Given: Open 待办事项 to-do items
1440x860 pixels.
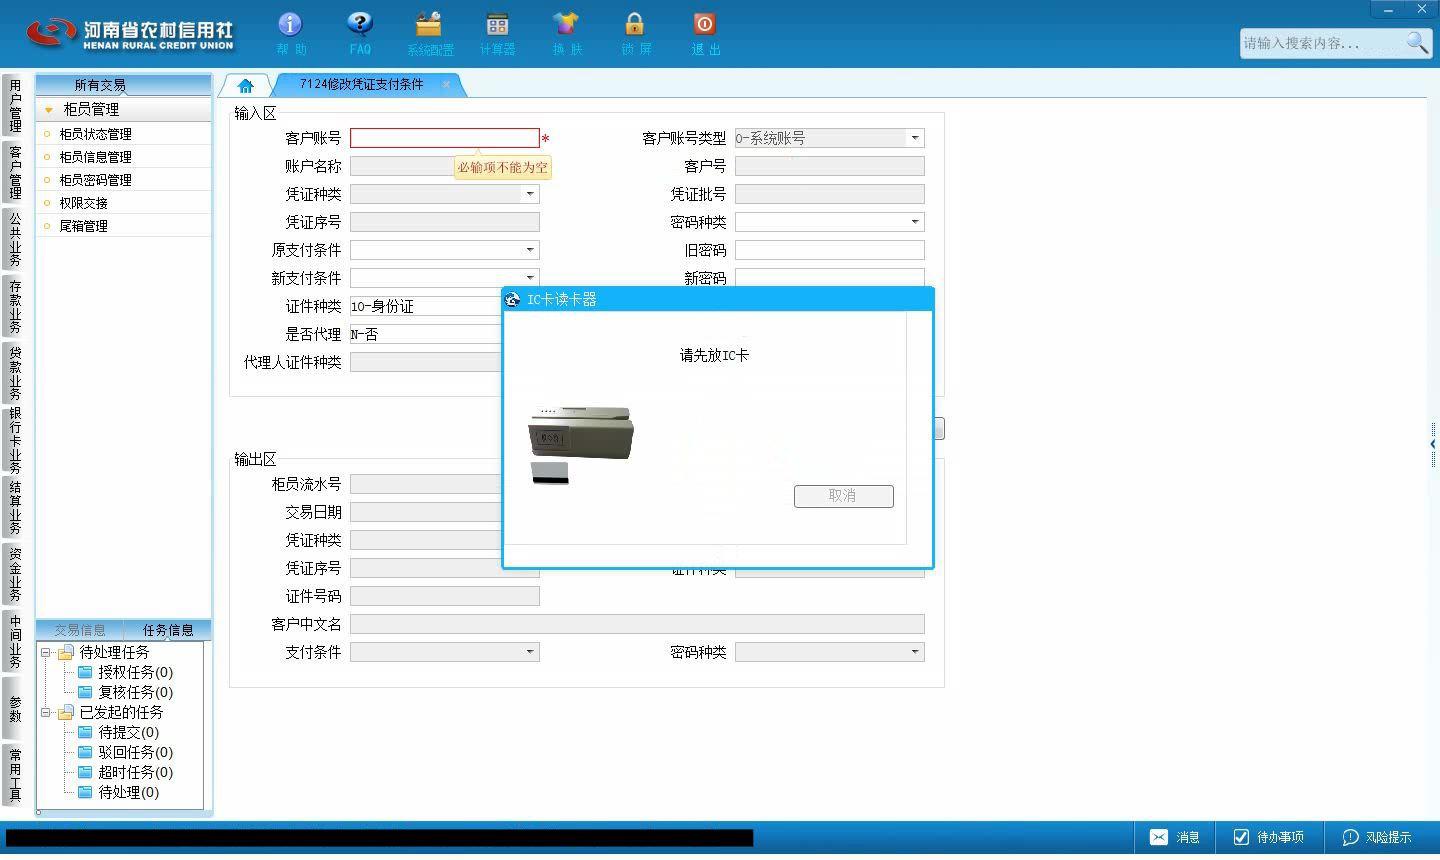Looking at the screenshot, I should tap(1268, 837).
